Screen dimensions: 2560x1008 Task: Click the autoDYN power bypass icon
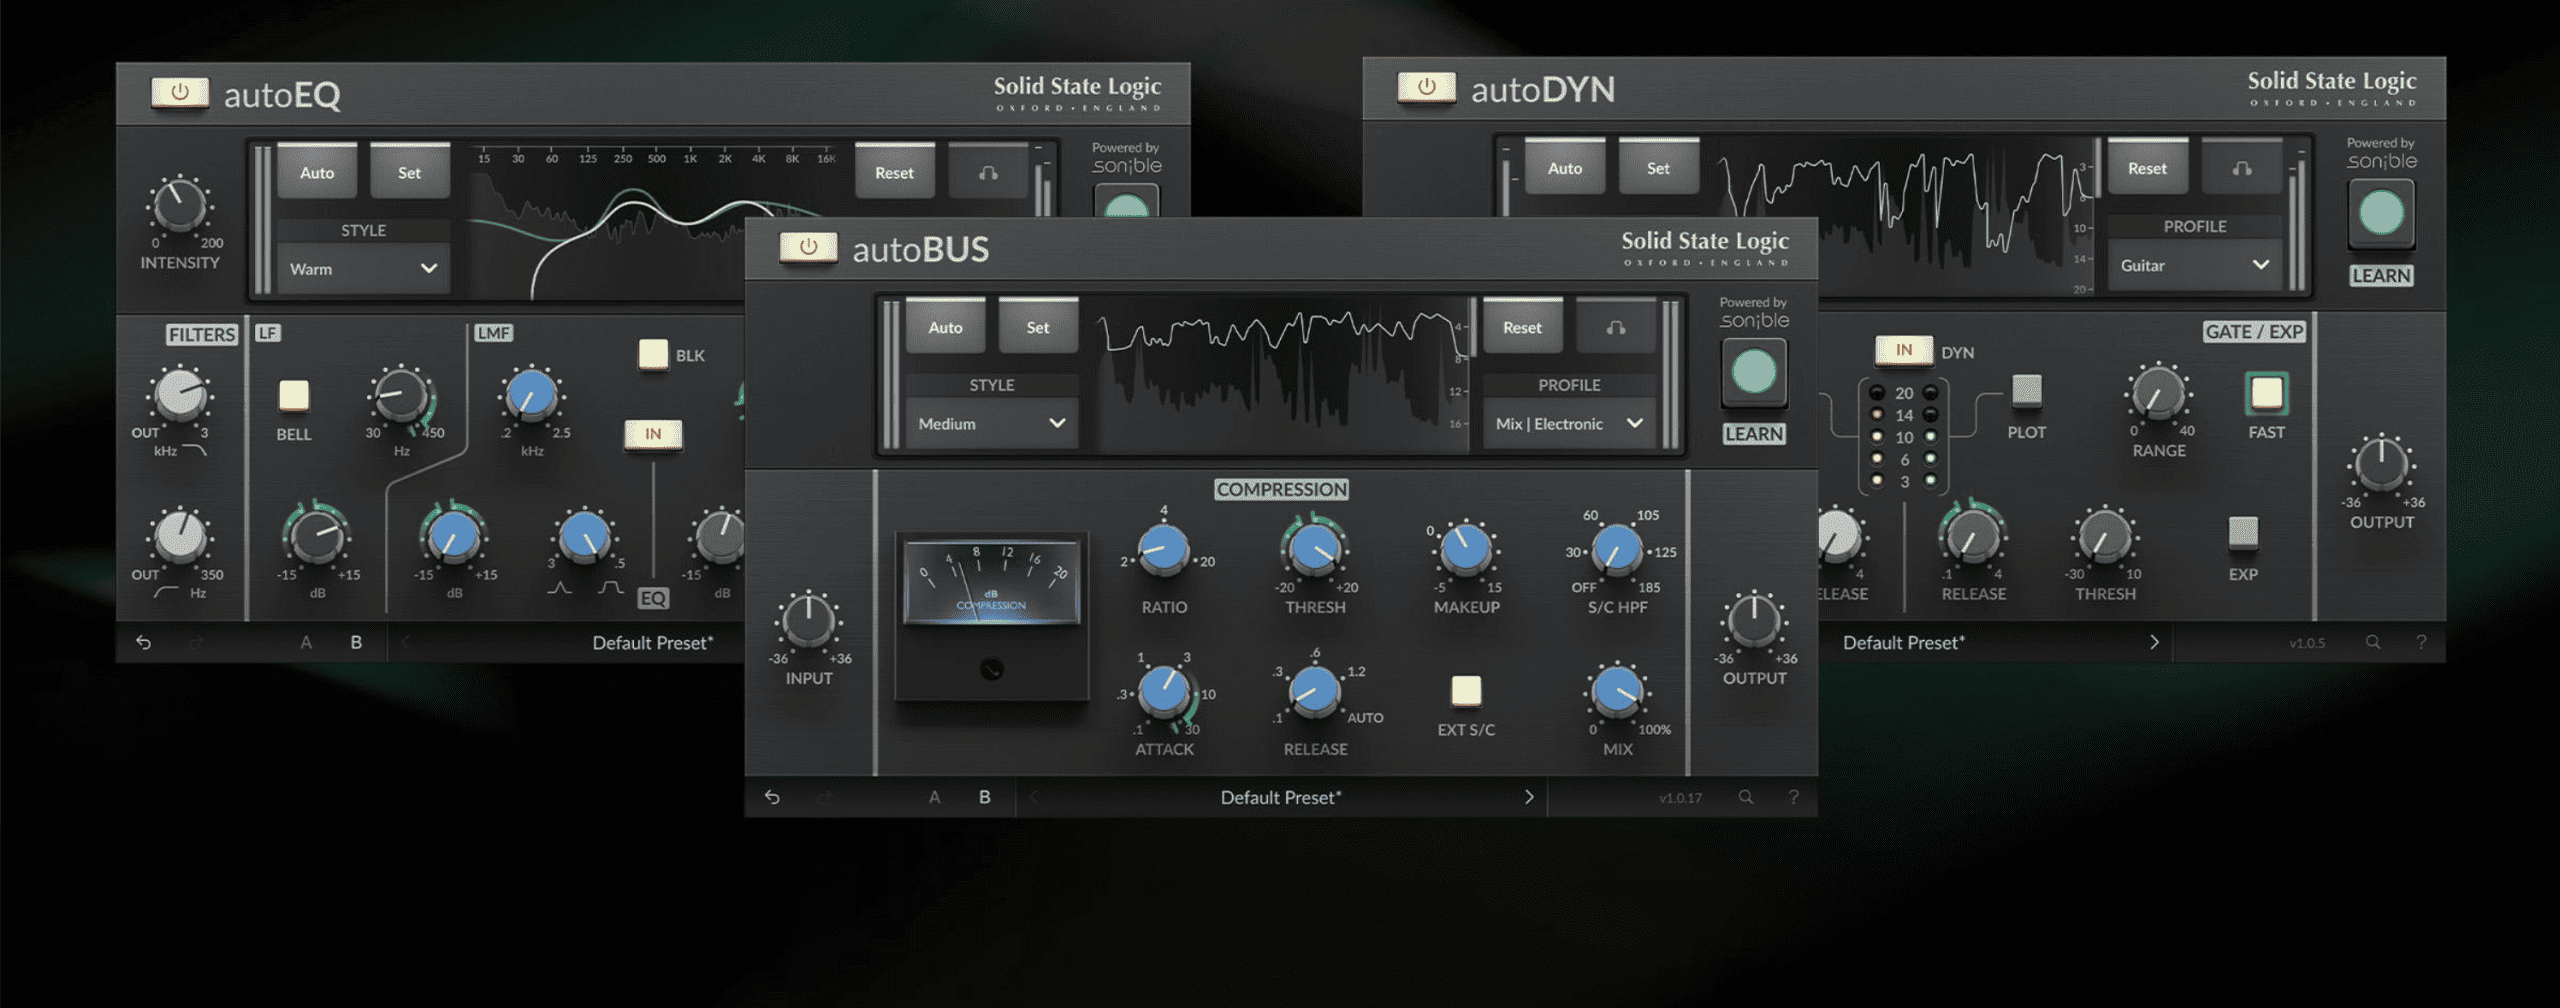(1426, 87)
